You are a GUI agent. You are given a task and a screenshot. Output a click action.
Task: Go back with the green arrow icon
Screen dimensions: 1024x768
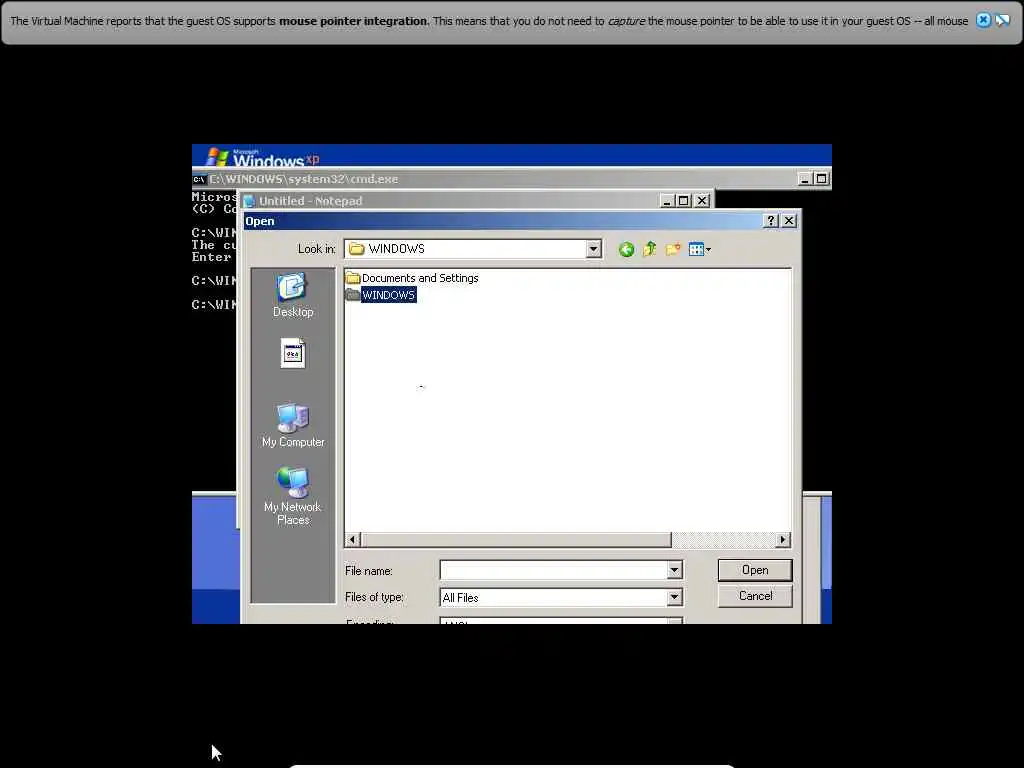pos(626,249)
